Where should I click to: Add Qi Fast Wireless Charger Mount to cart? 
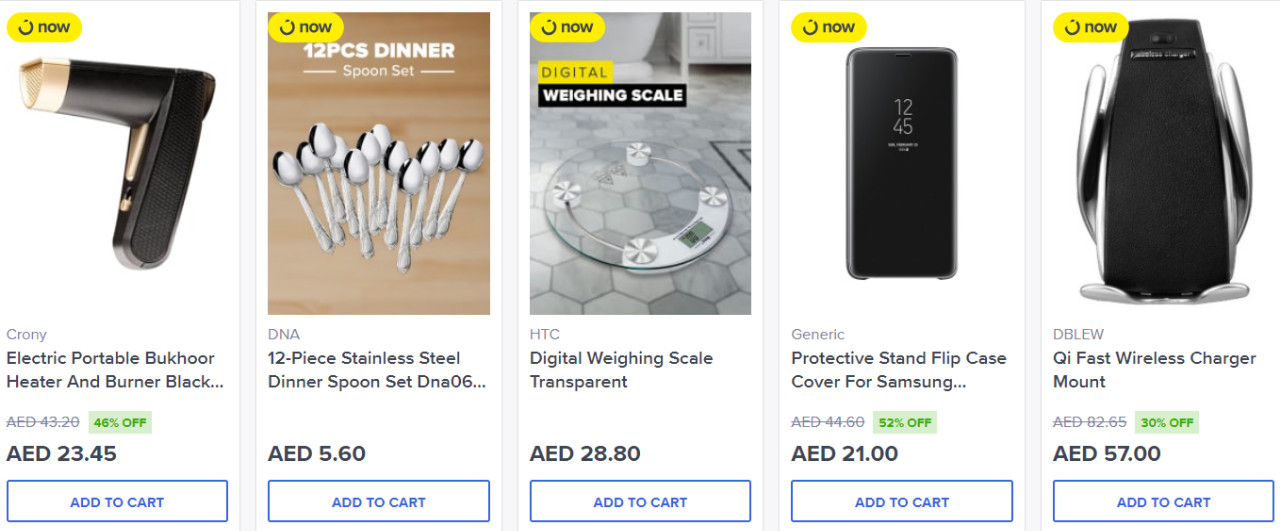1163,502
